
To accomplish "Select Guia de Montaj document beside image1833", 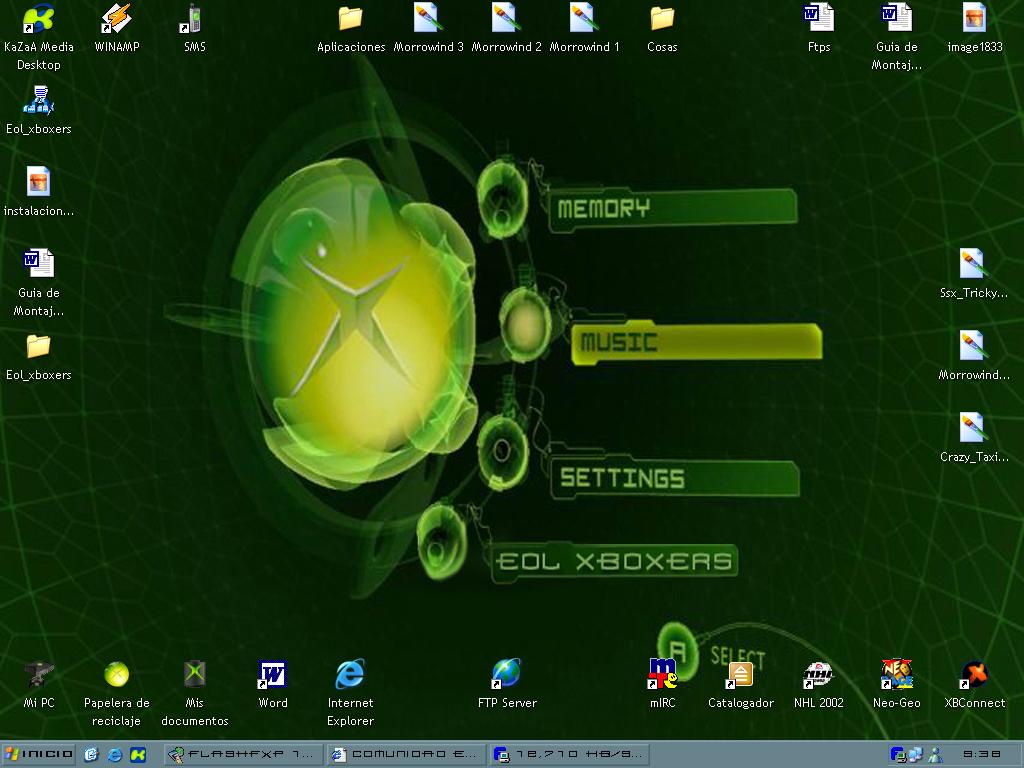I will pyautogui.click(x=897, y=20).
